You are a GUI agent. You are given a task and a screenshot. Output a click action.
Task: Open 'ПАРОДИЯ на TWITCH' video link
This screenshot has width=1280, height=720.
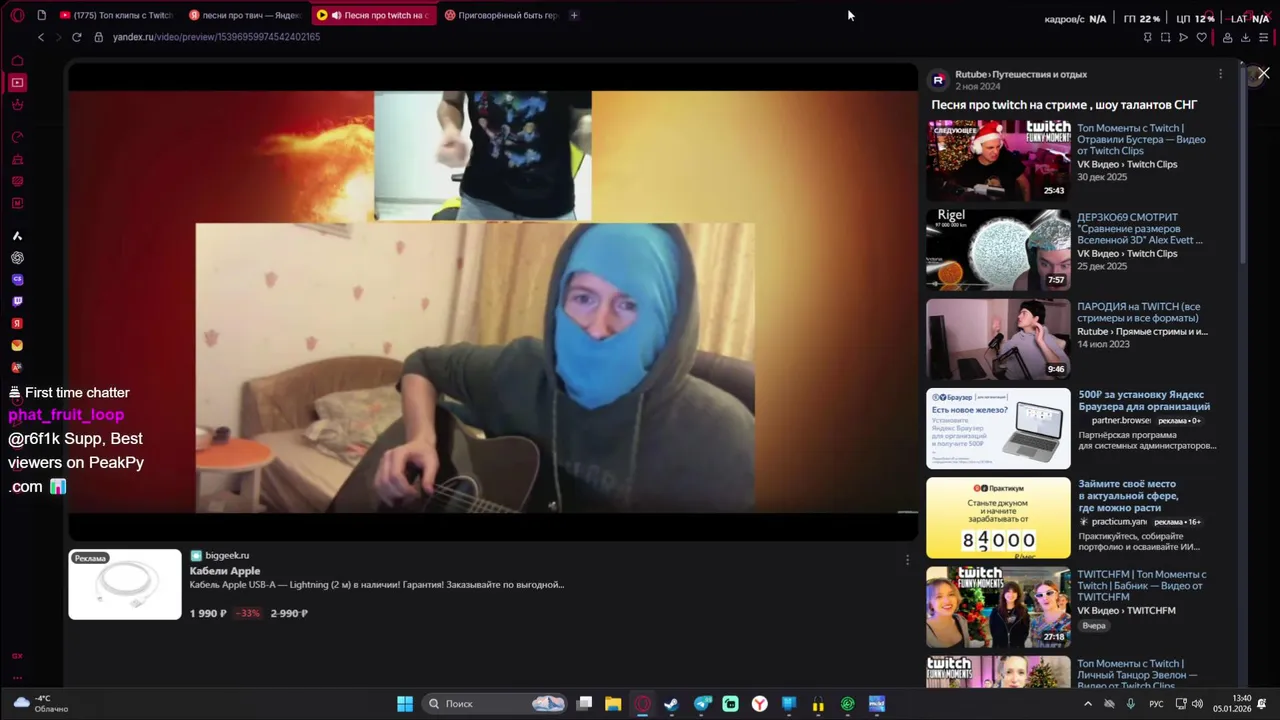coord(1138,312)
